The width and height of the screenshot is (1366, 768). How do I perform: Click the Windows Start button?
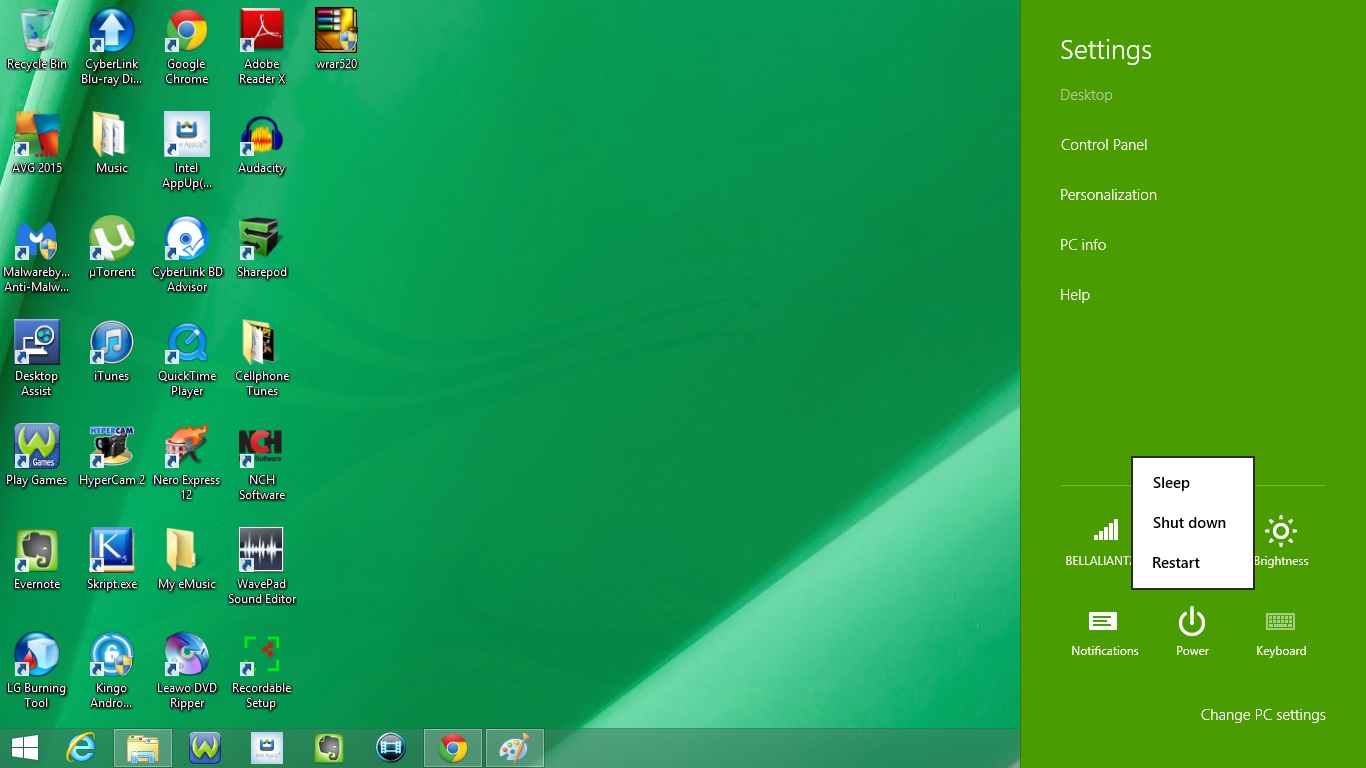pyautogui.click(x=24, y=748)
